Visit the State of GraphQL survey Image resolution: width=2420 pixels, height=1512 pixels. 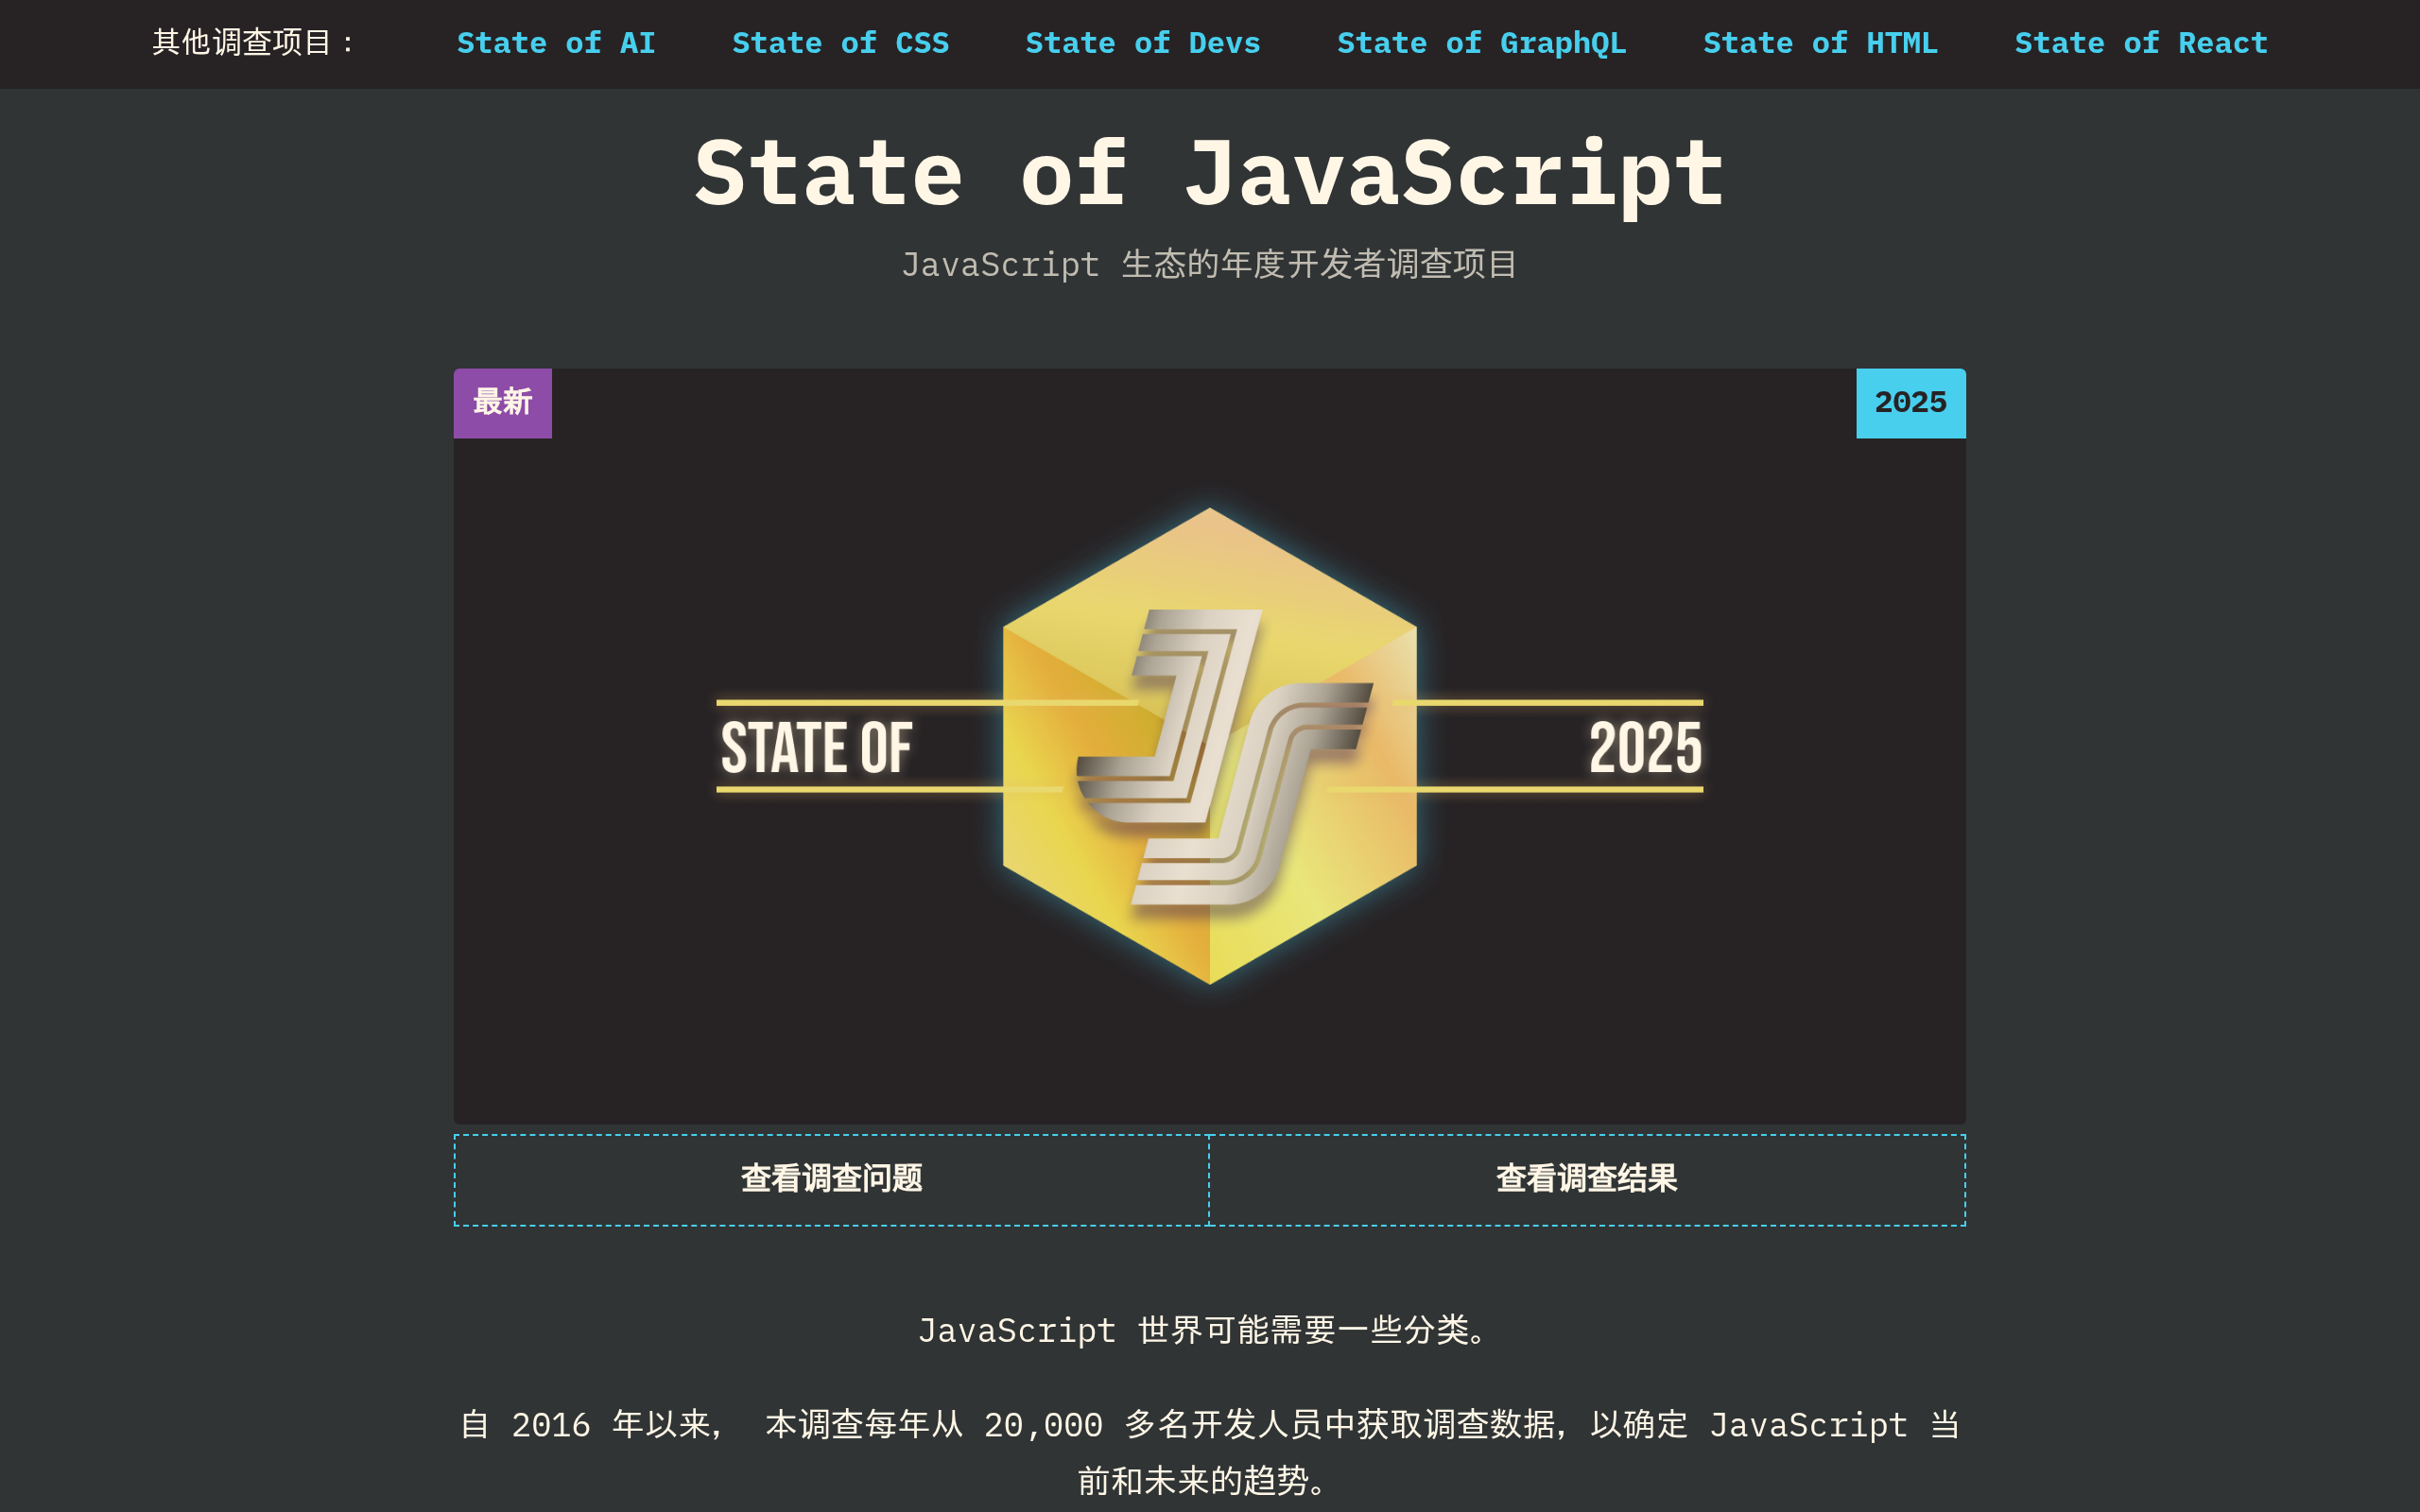[x=1481, y=43]
